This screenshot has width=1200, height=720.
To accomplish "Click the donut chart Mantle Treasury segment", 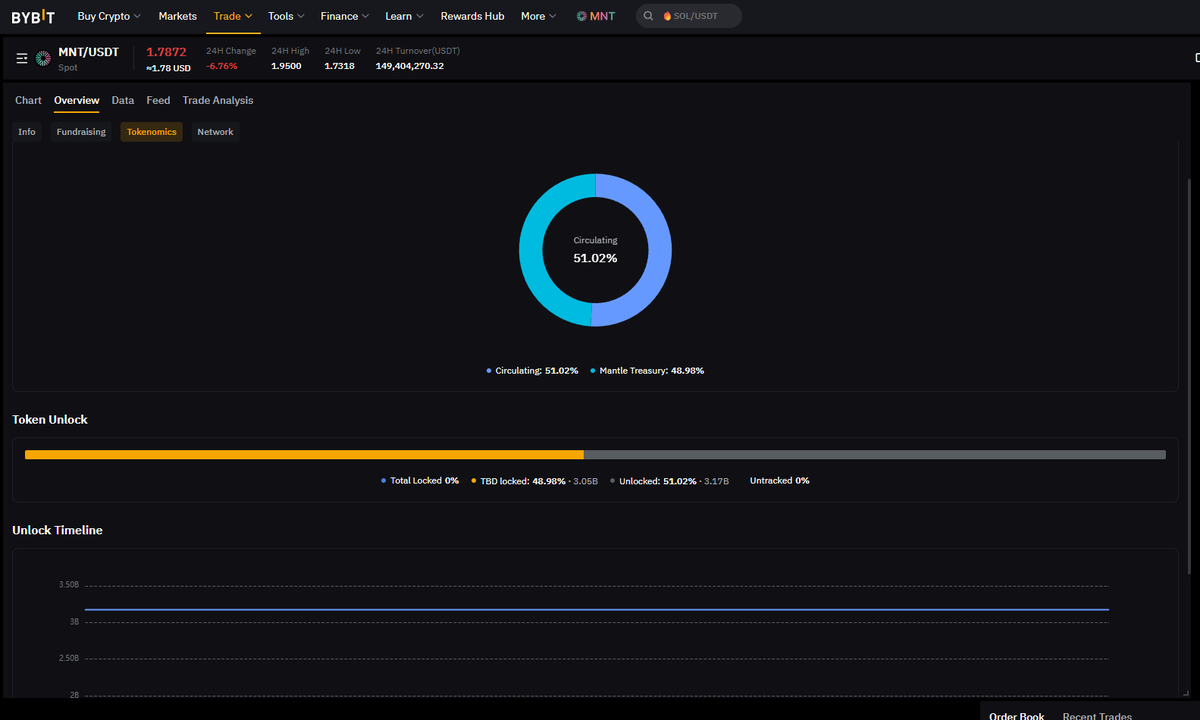I will click(x=531, y=250).
